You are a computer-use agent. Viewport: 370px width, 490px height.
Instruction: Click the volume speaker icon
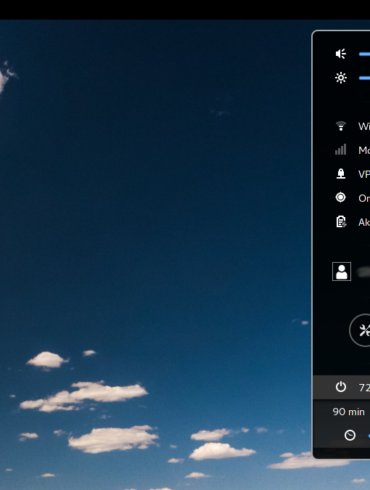(x=341, y=54)
